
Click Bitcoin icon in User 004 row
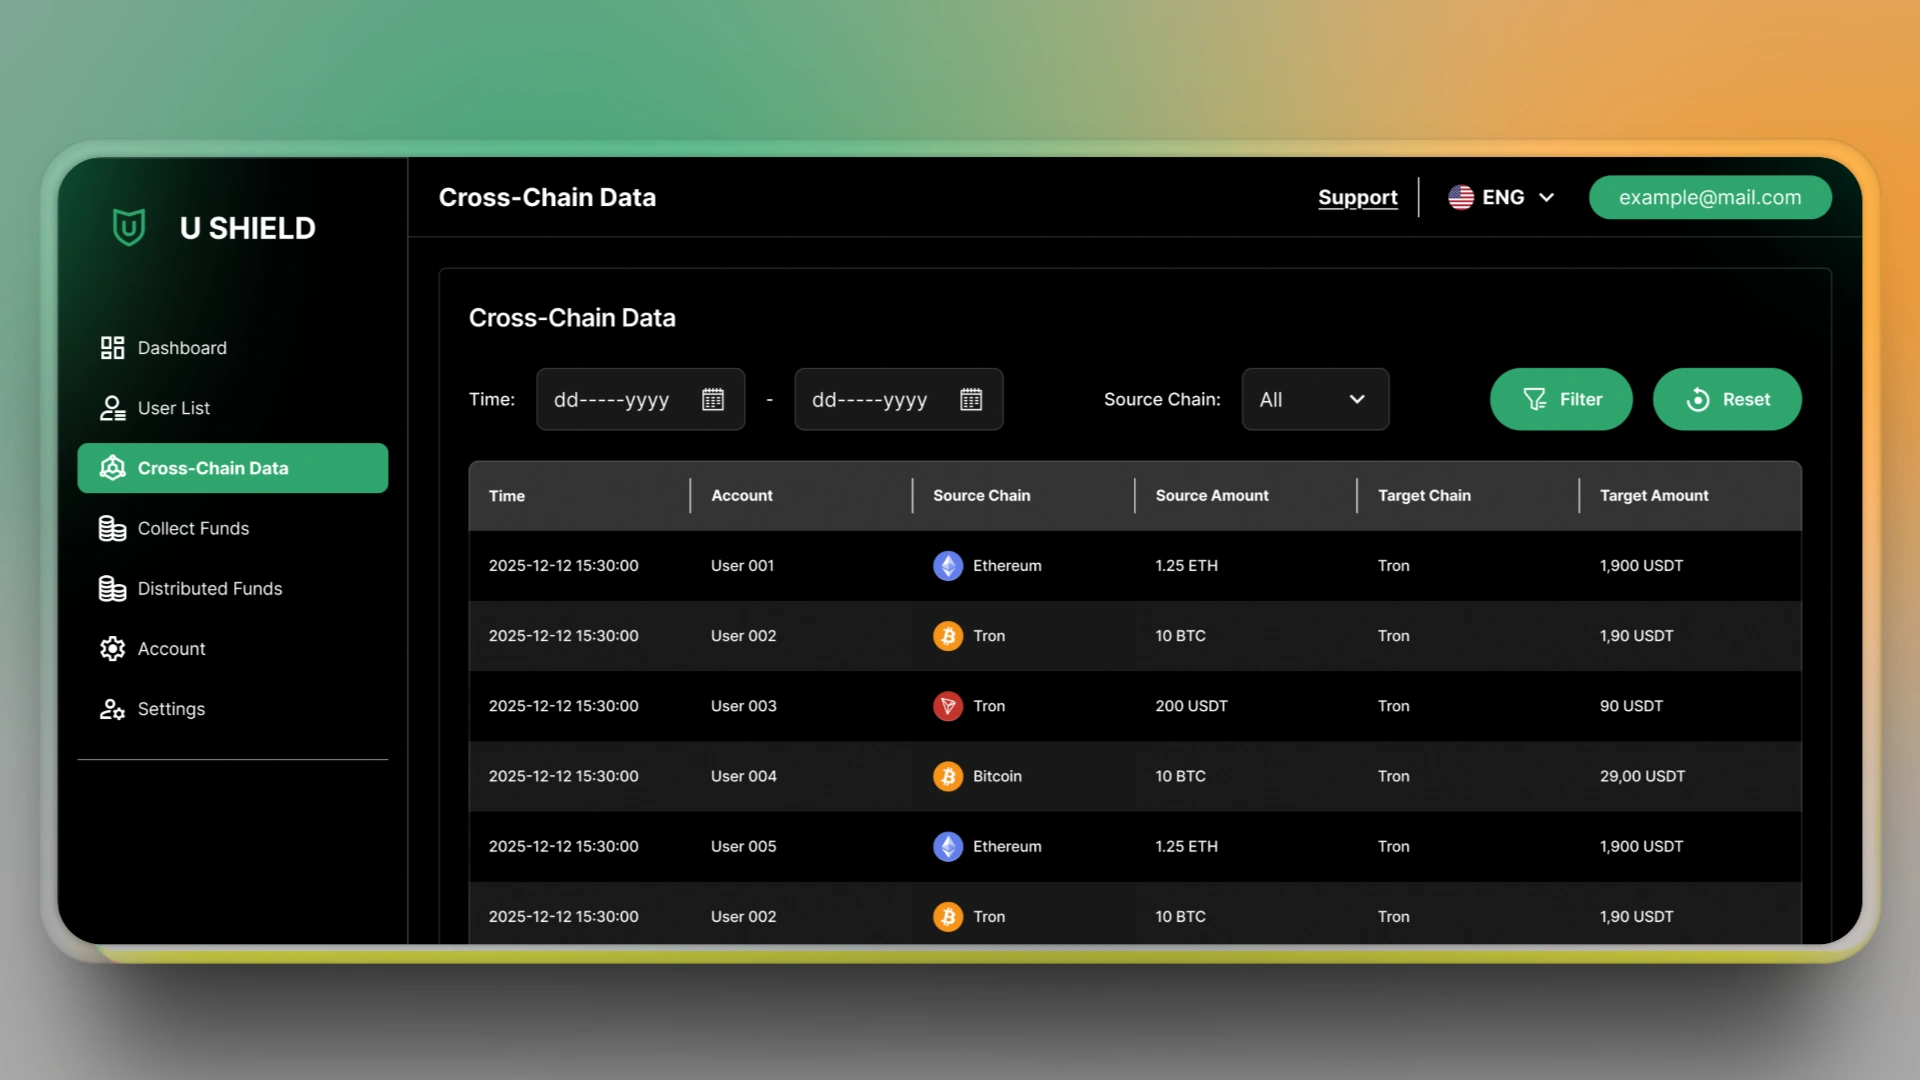[947, 776]
